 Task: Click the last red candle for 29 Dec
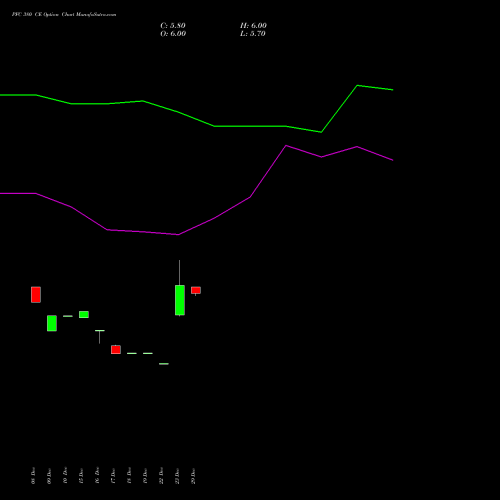click(196, 291)
